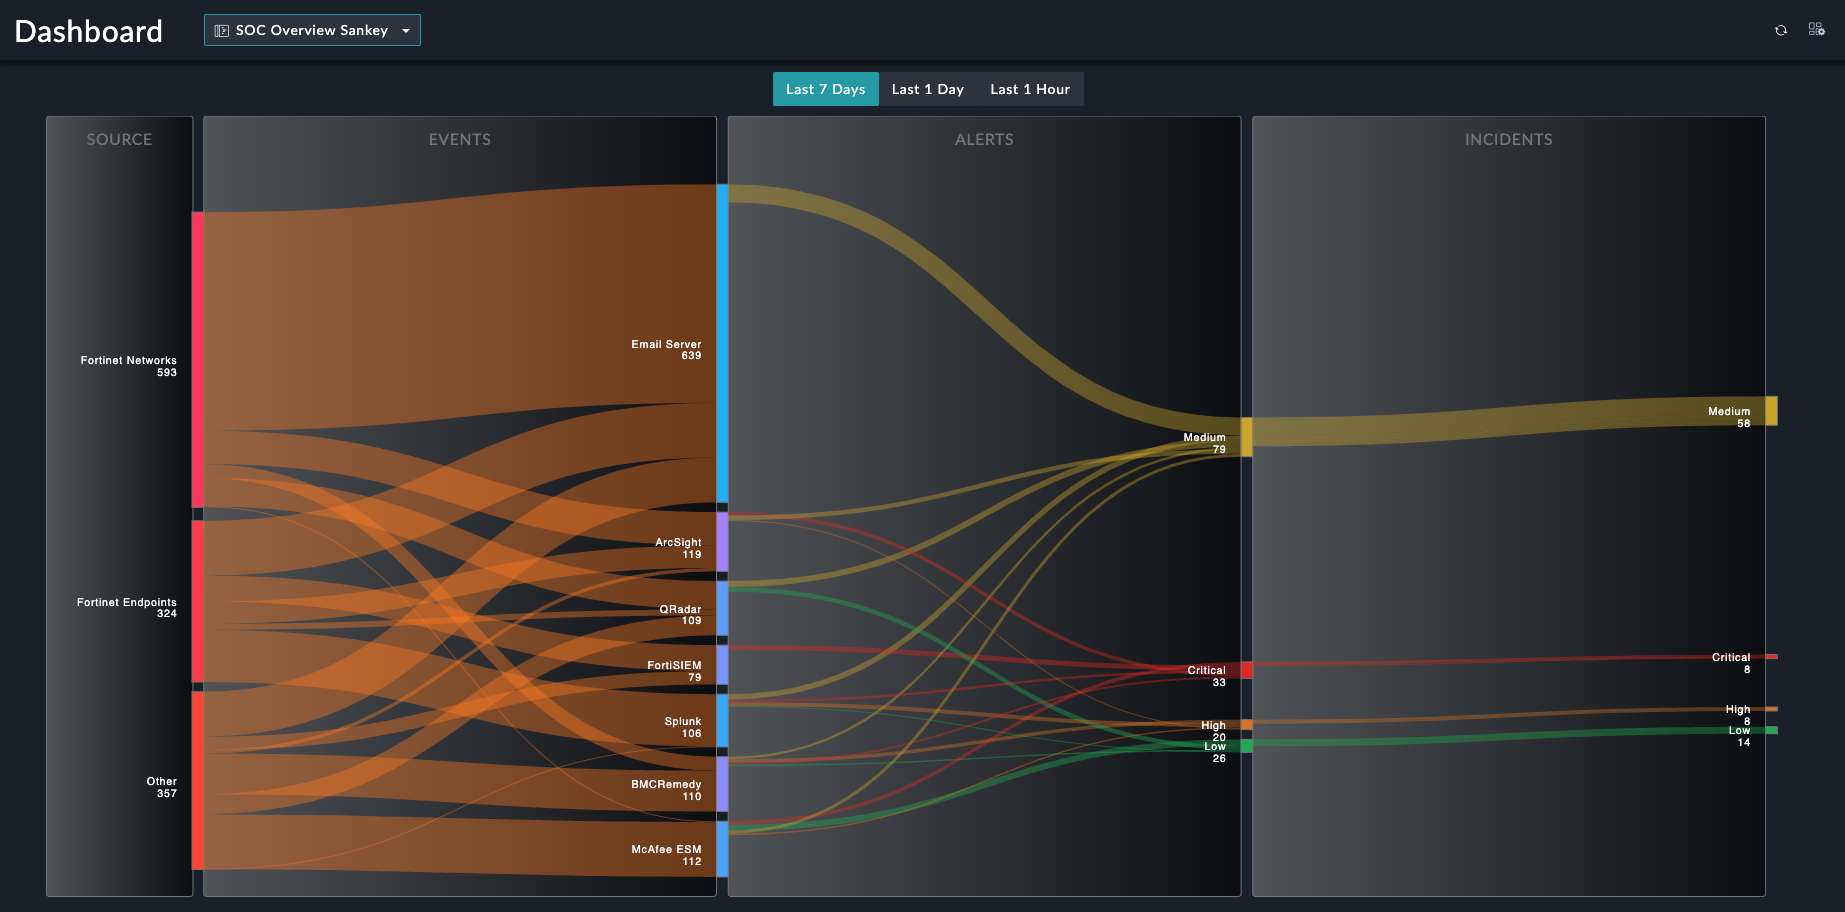Screen dimensions: 1845x912
Task: Switch to the Last 1 Hour filter
Action: (x=1029, y=89)
